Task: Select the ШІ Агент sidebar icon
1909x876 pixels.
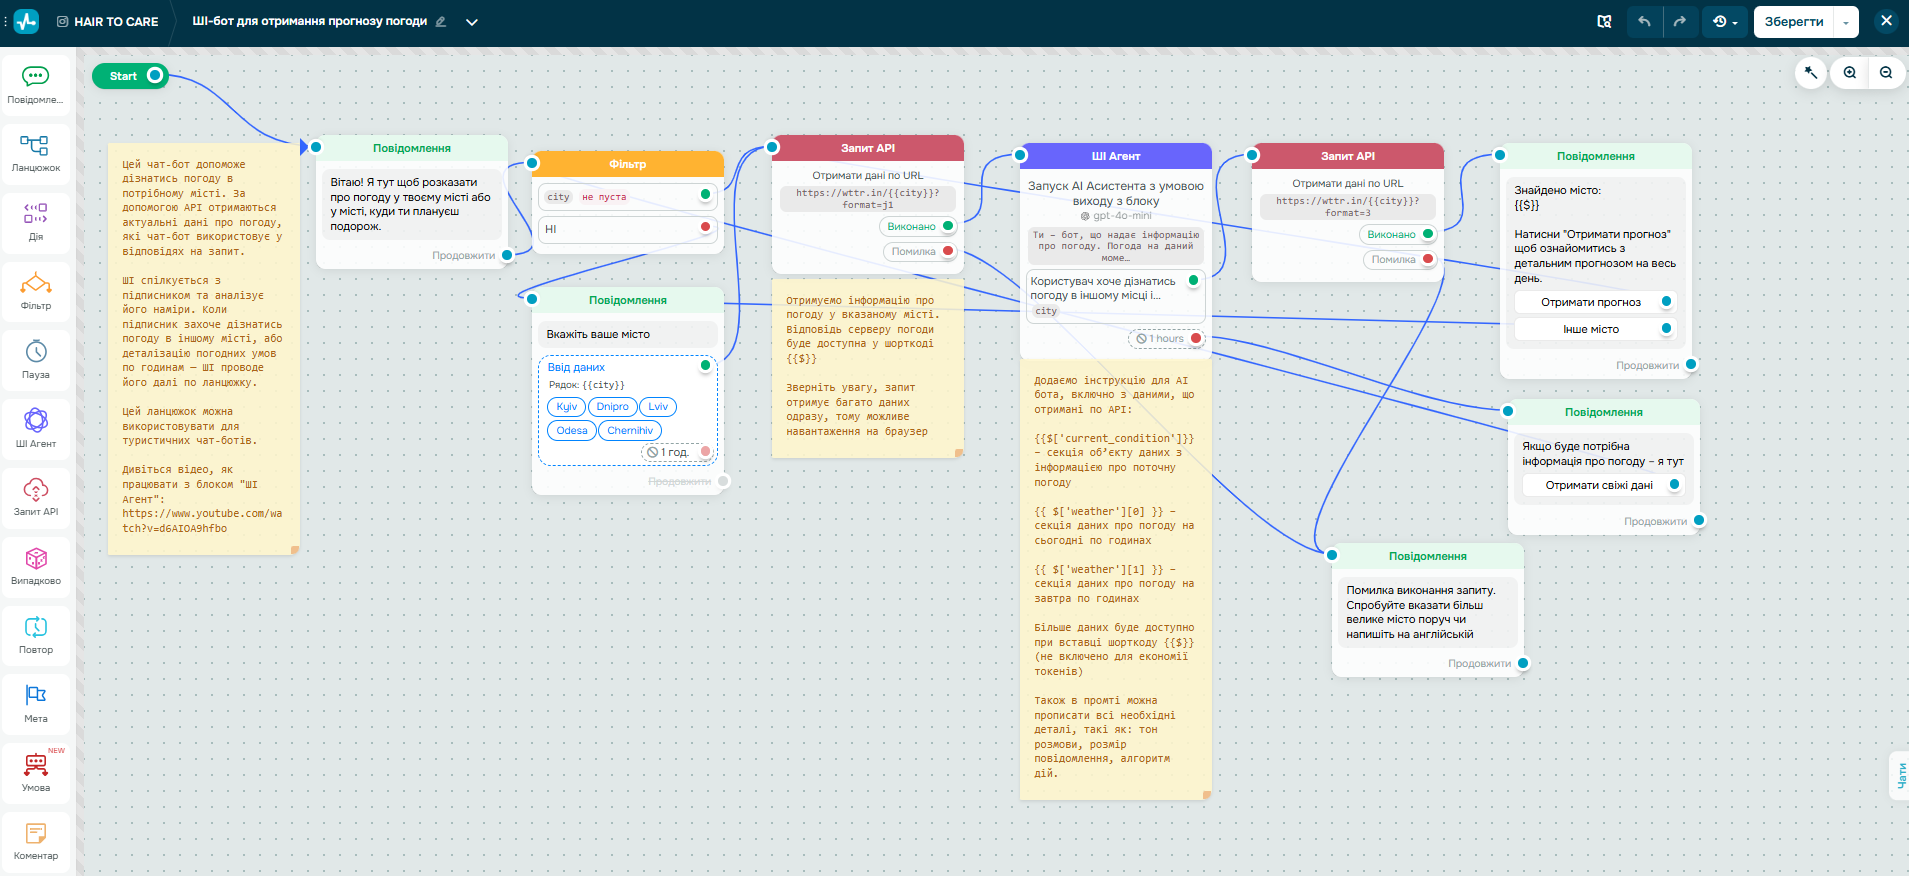Action: pos(36,427)
